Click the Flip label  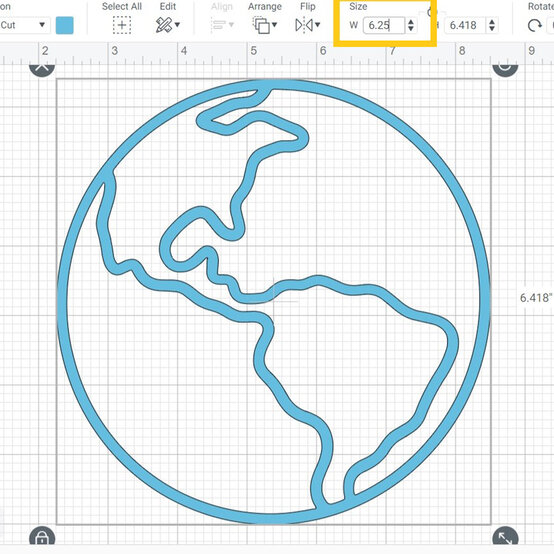coord(308,6)
